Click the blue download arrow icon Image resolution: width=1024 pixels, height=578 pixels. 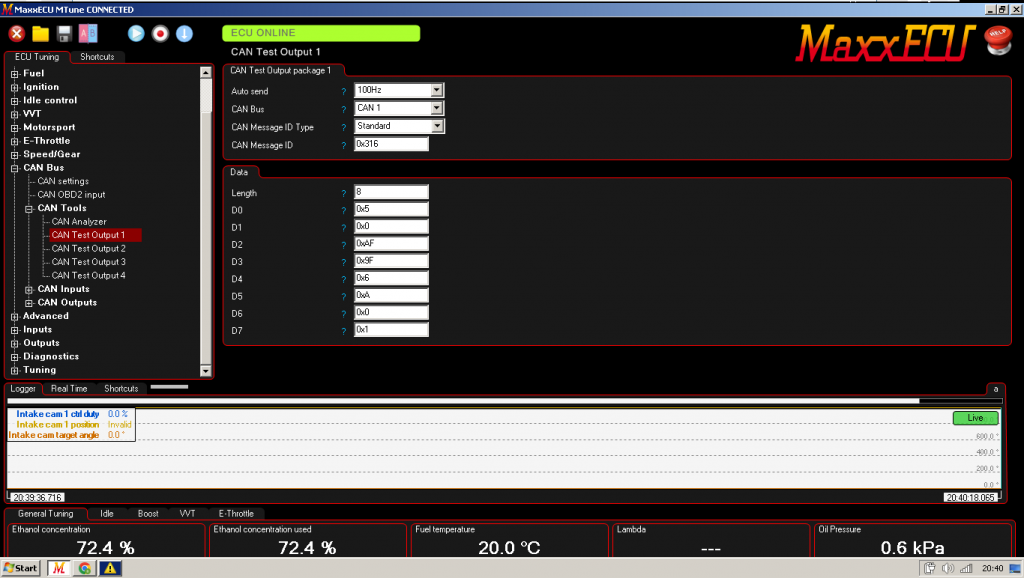[184, 33]
